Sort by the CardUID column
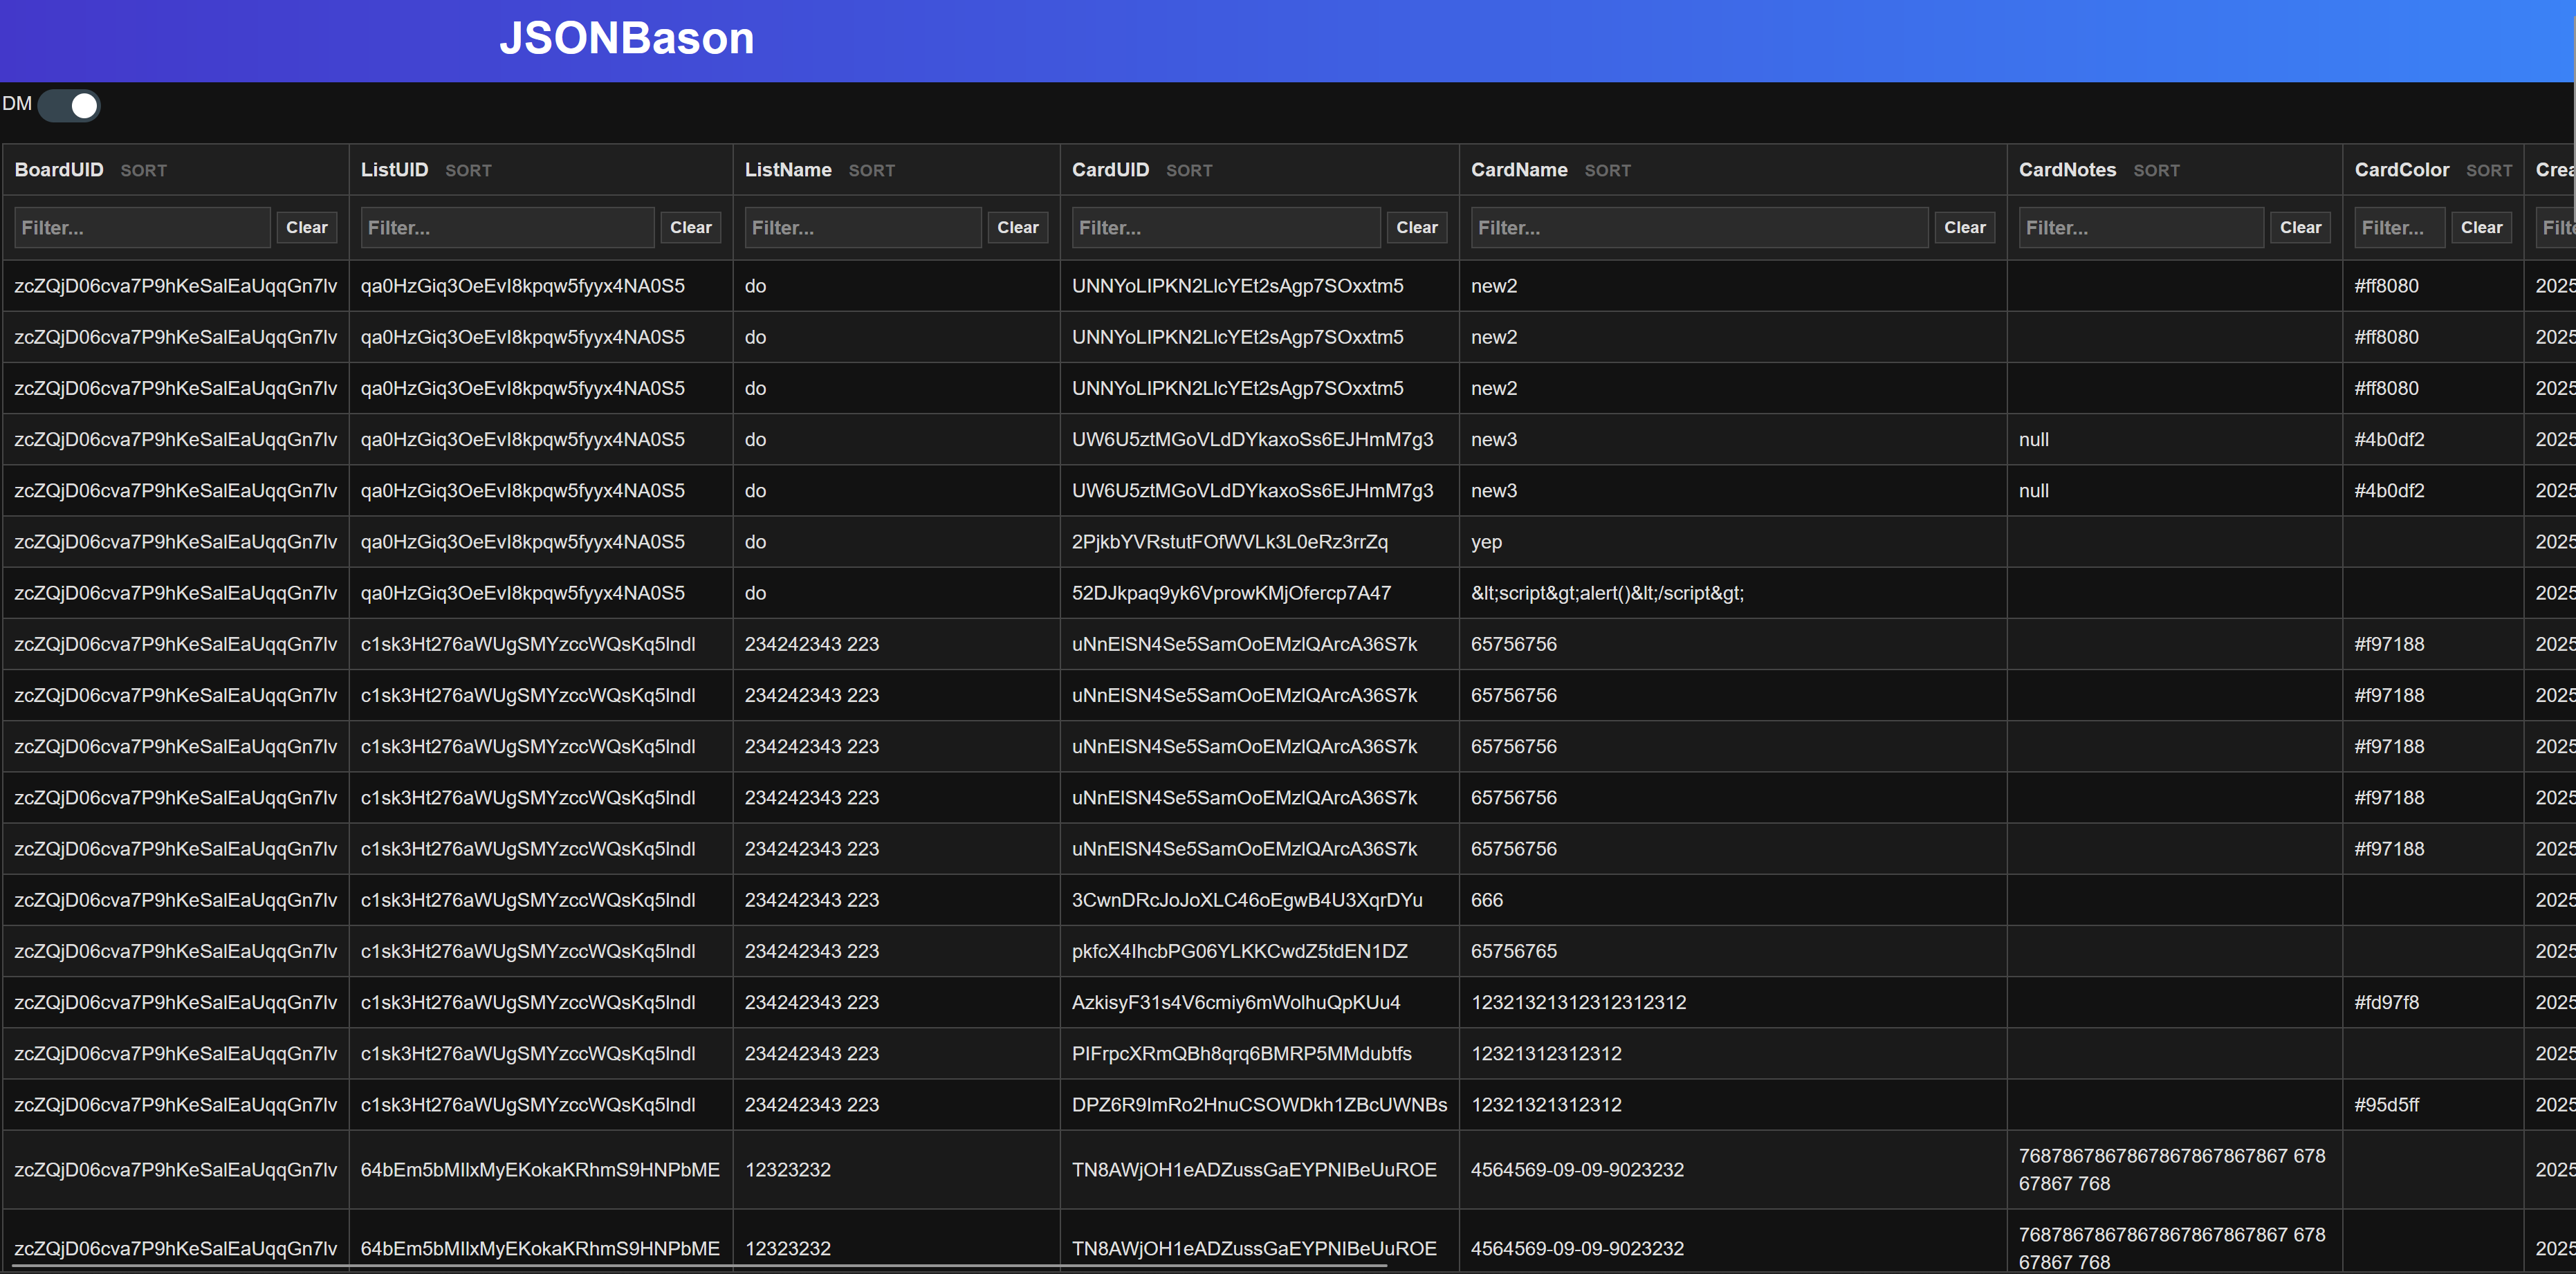The height and width of the screenshot is (1274, 2576). [x=1189, y=171]
